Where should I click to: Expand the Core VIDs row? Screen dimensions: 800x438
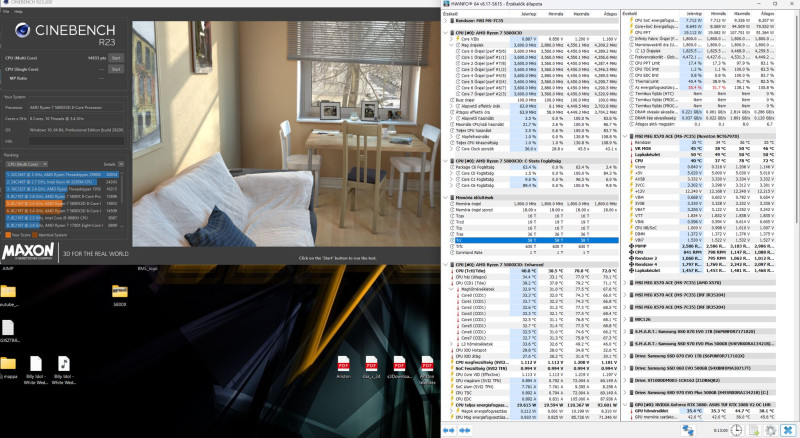tap(452, 39)
